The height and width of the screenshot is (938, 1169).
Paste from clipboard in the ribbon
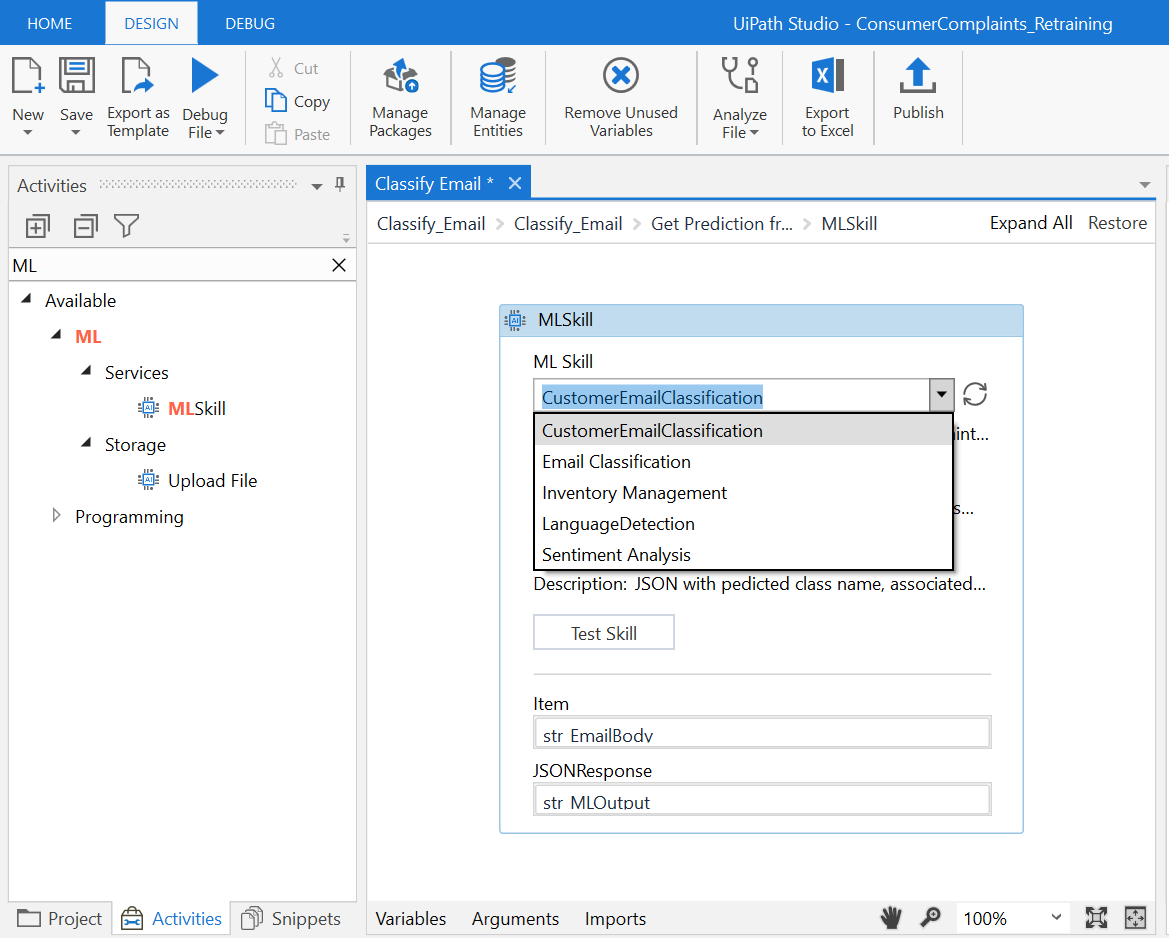(297, 134)
